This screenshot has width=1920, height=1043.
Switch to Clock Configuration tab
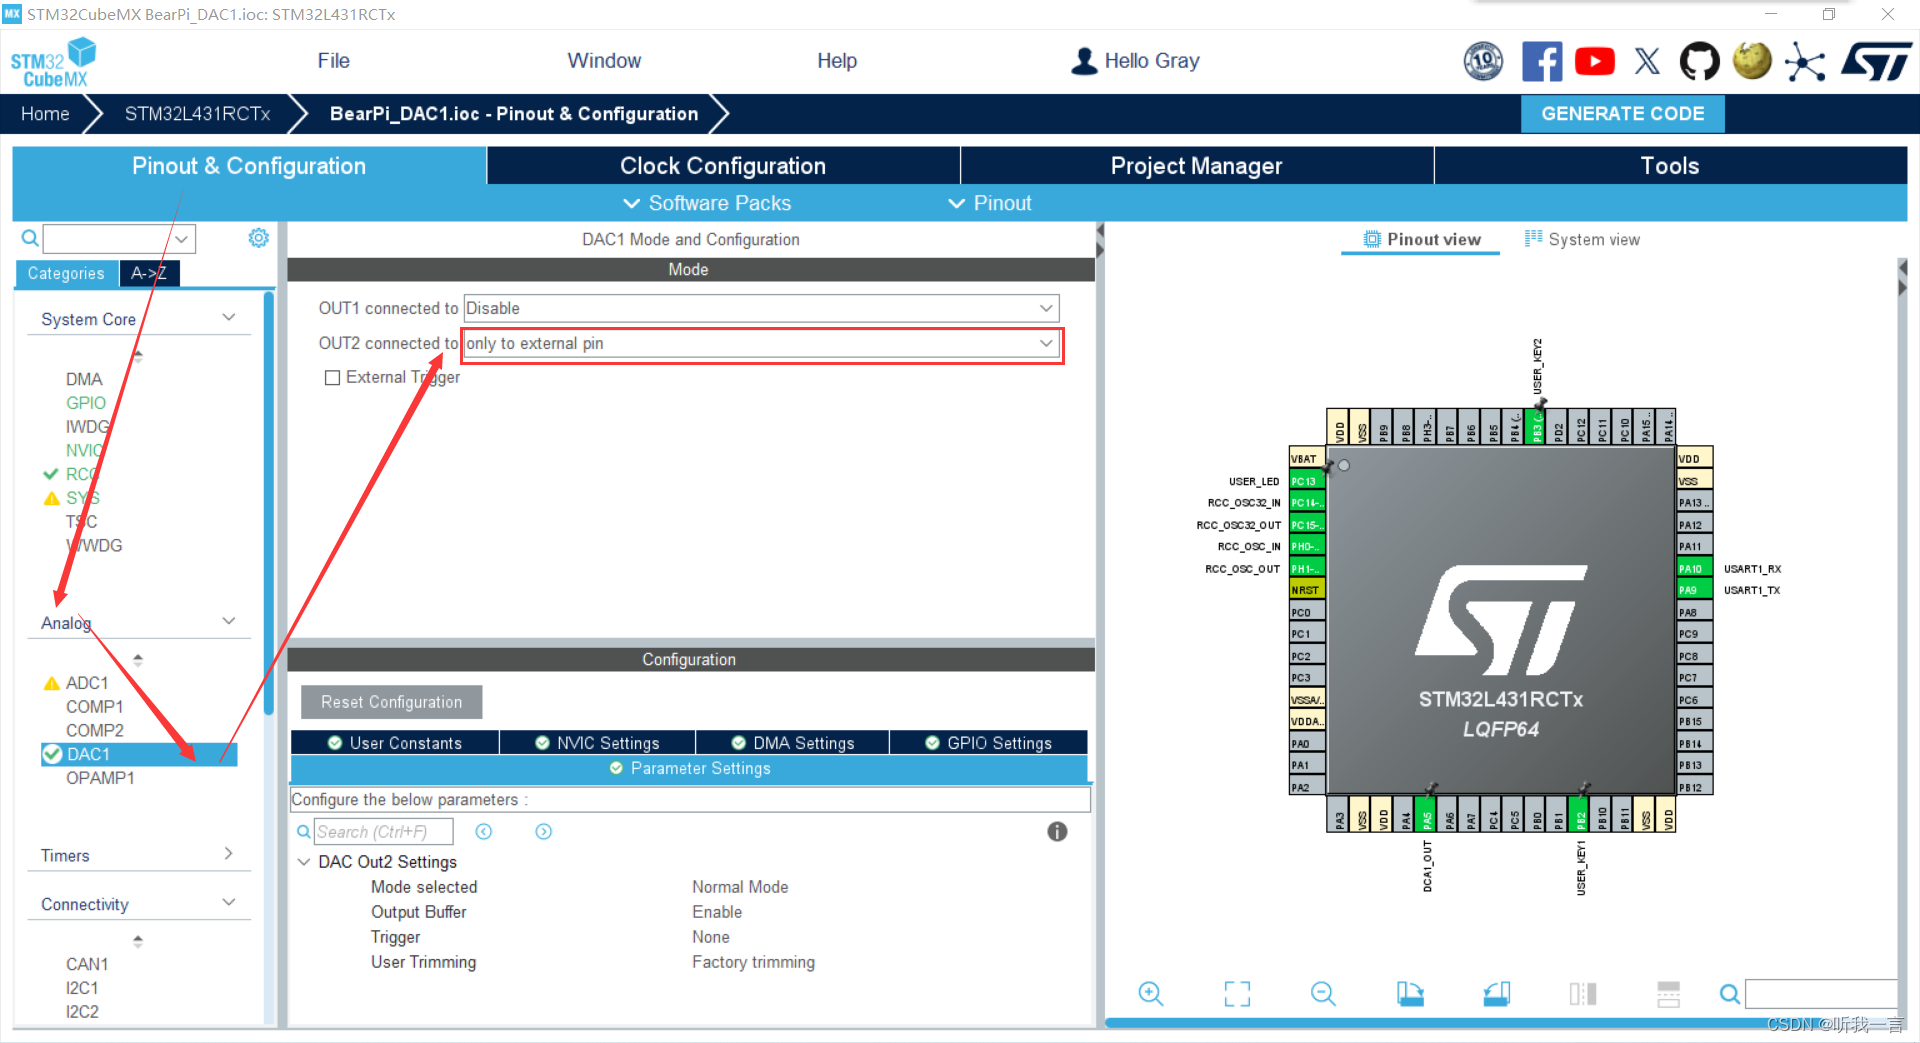723,166
